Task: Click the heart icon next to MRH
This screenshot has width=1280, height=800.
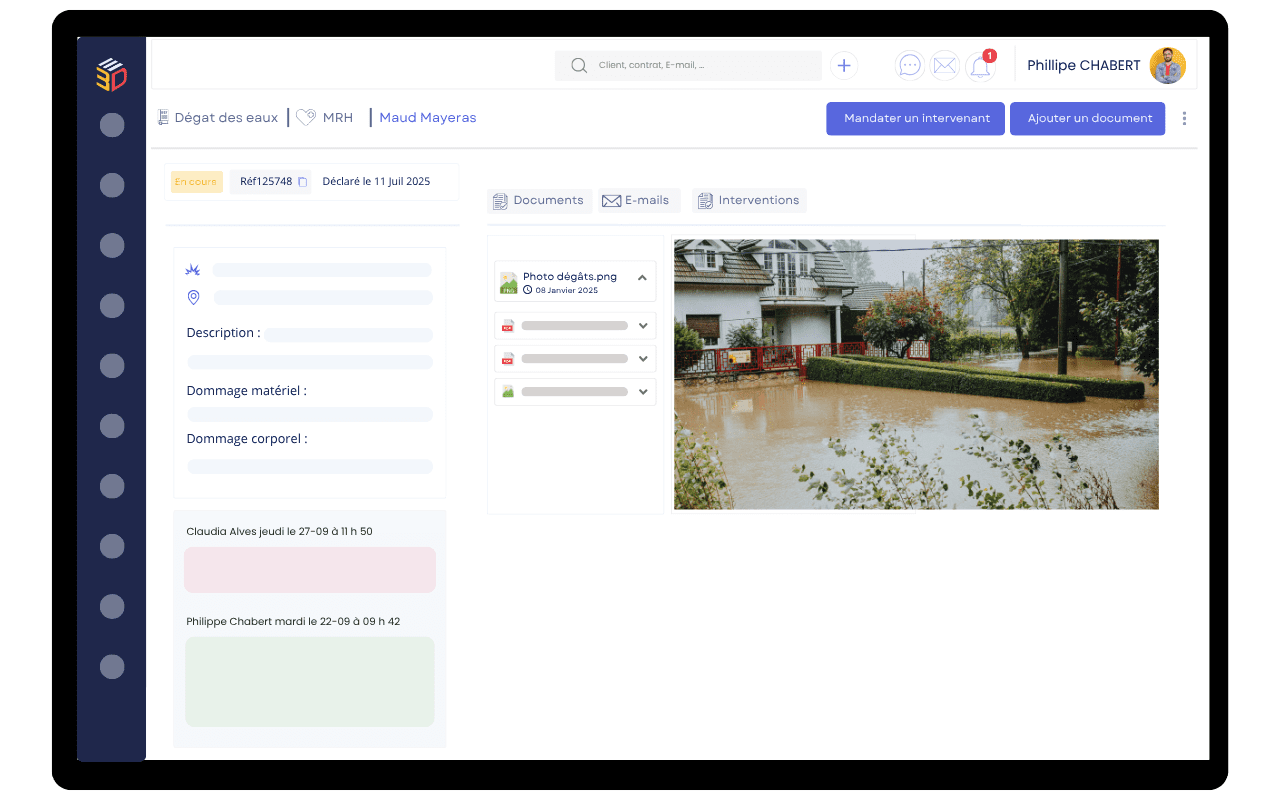Action: click(303, 117)
